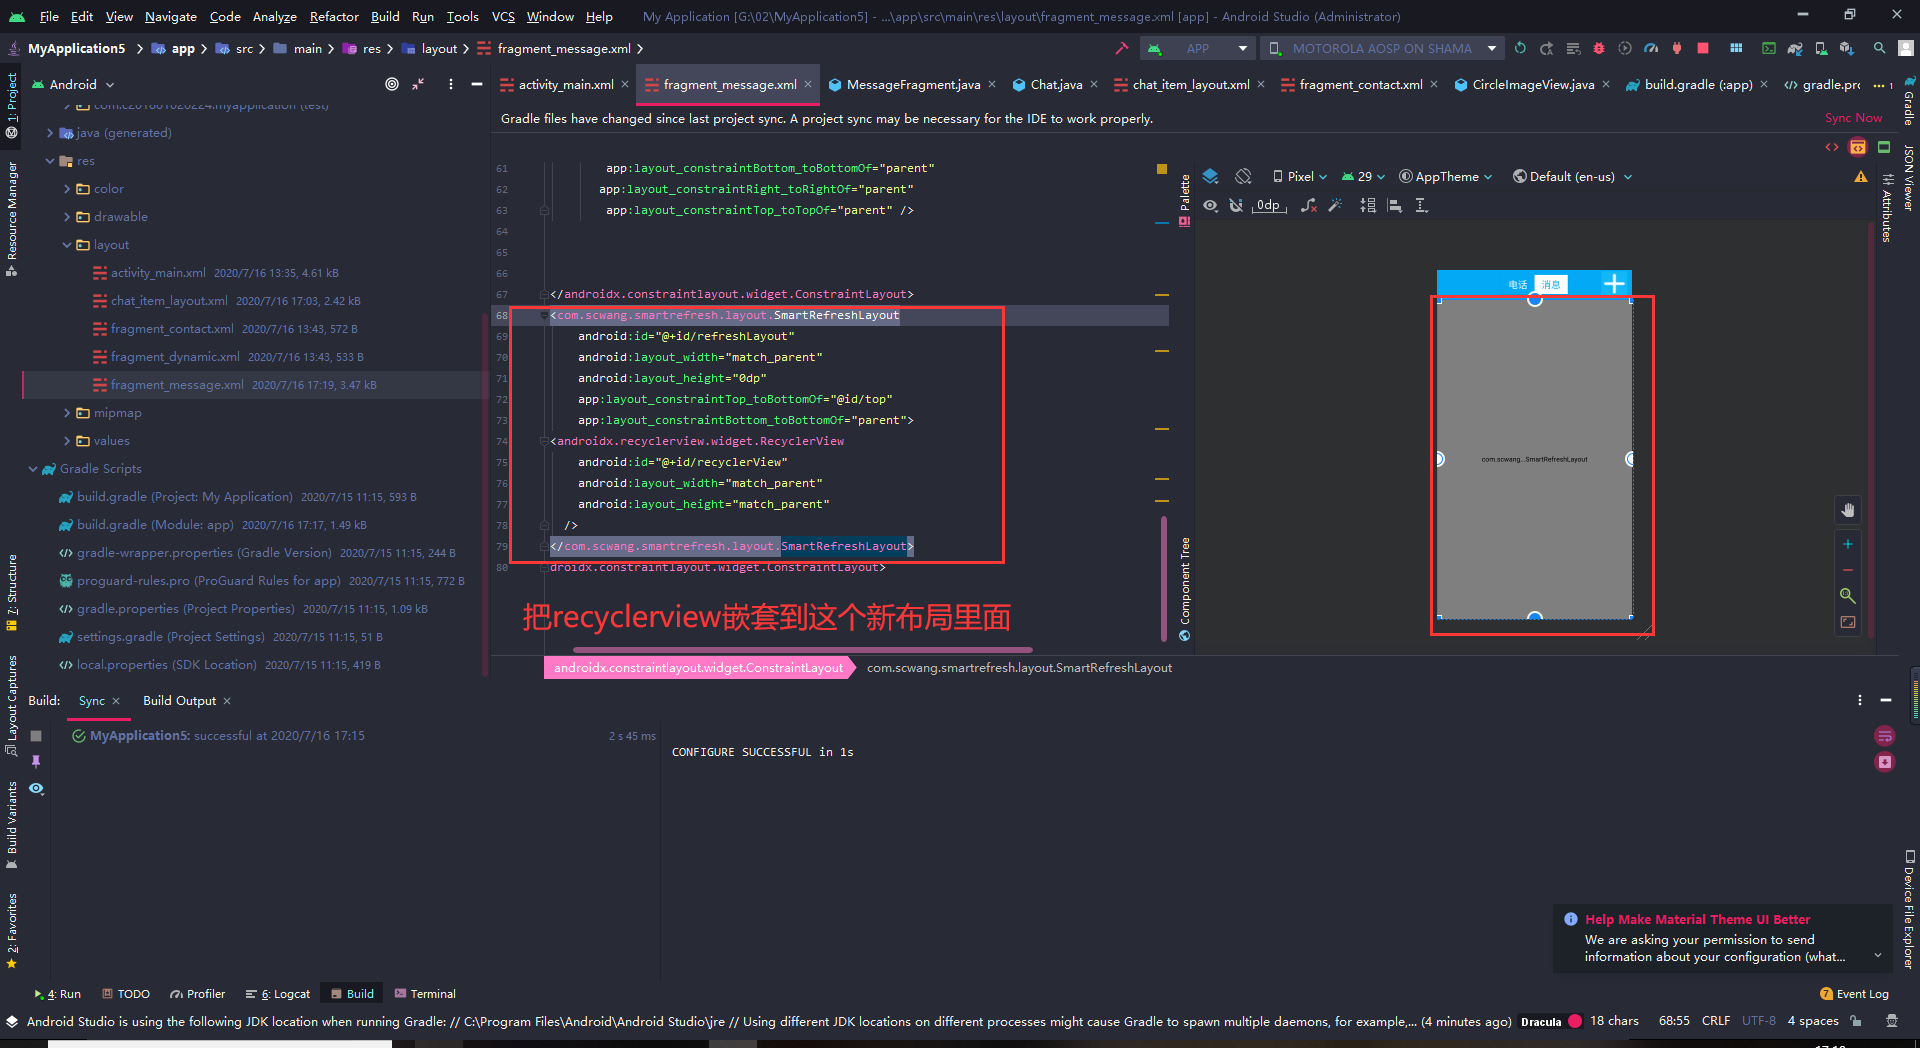Click the Select Design Surface layers icon
The width and height of the screenshot is (1920, 1048).
pyautogui.click(x=1210, y=176)
